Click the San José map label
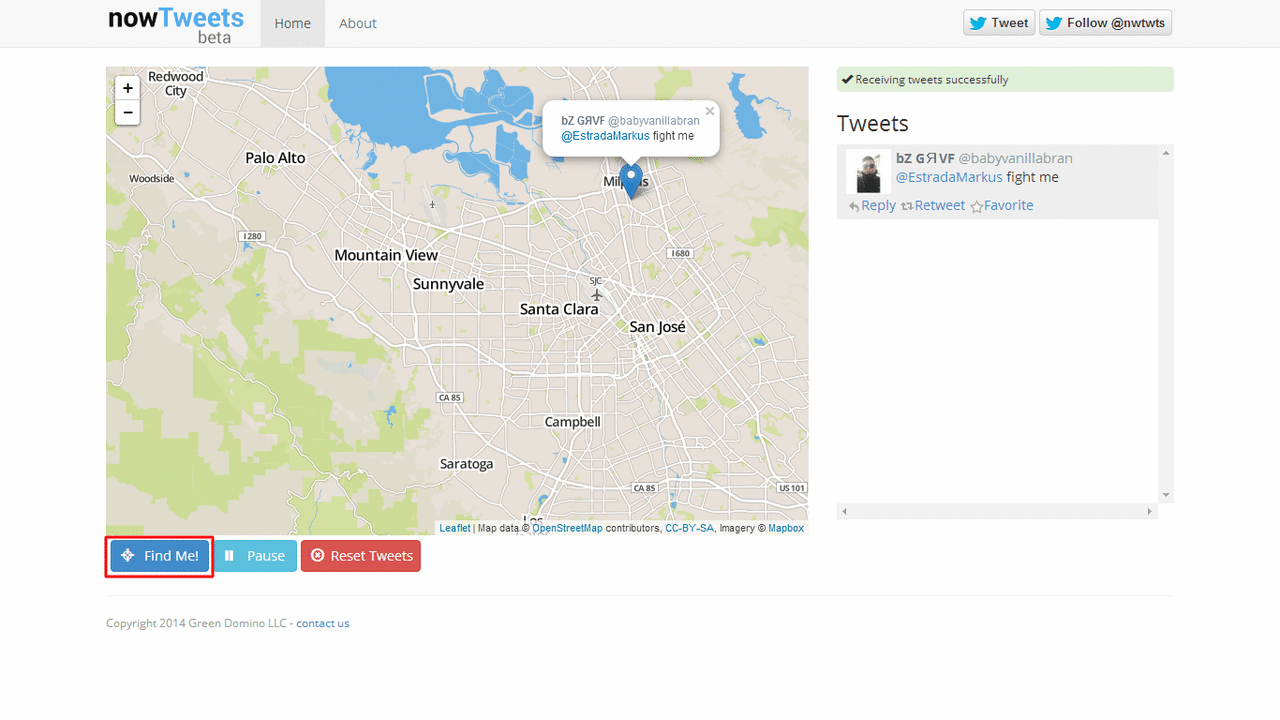This screenshot has height=720, width=1280. (x=657, y=327)
